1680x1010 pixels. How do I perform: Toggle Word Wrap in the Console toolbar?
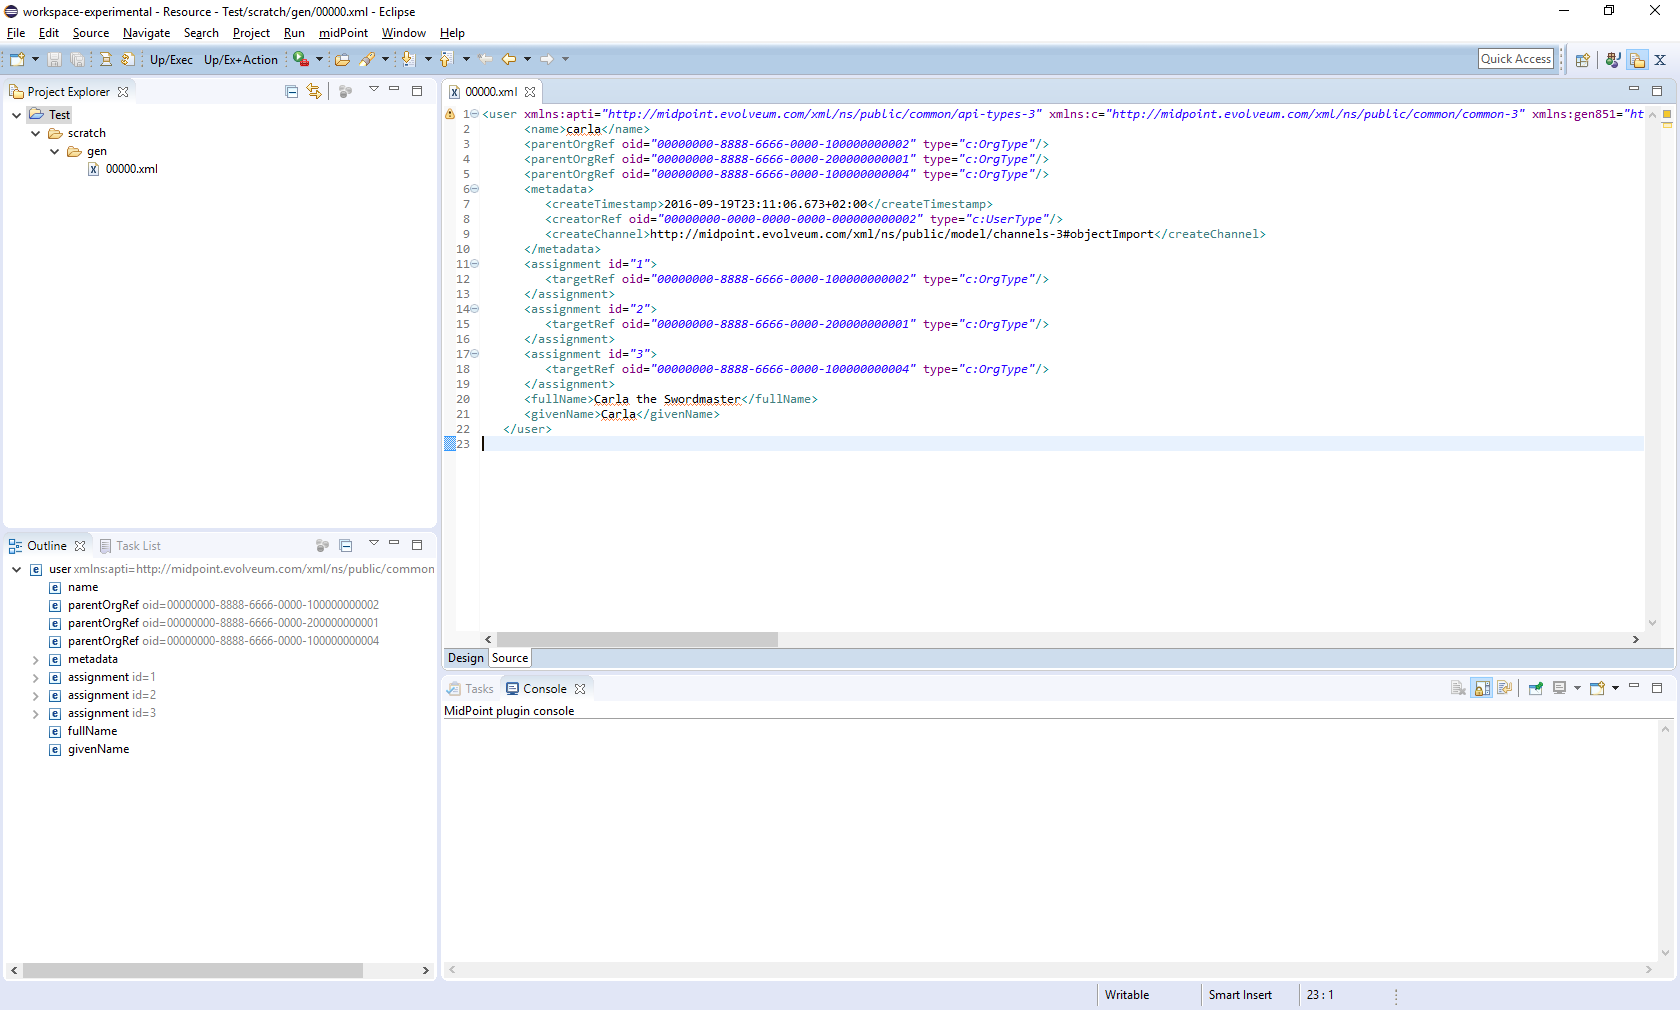click(1504, 688)
